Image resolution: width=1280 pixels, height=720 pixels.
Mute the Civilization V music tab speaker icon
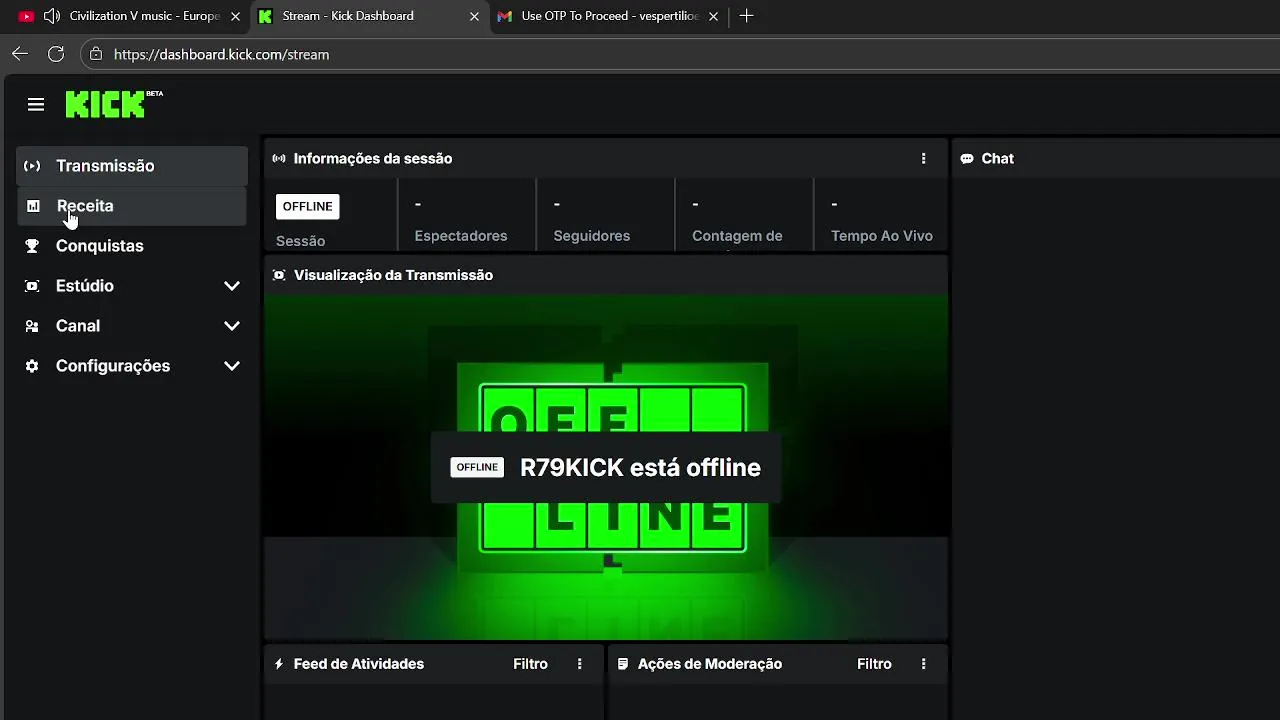click(51, 16)
